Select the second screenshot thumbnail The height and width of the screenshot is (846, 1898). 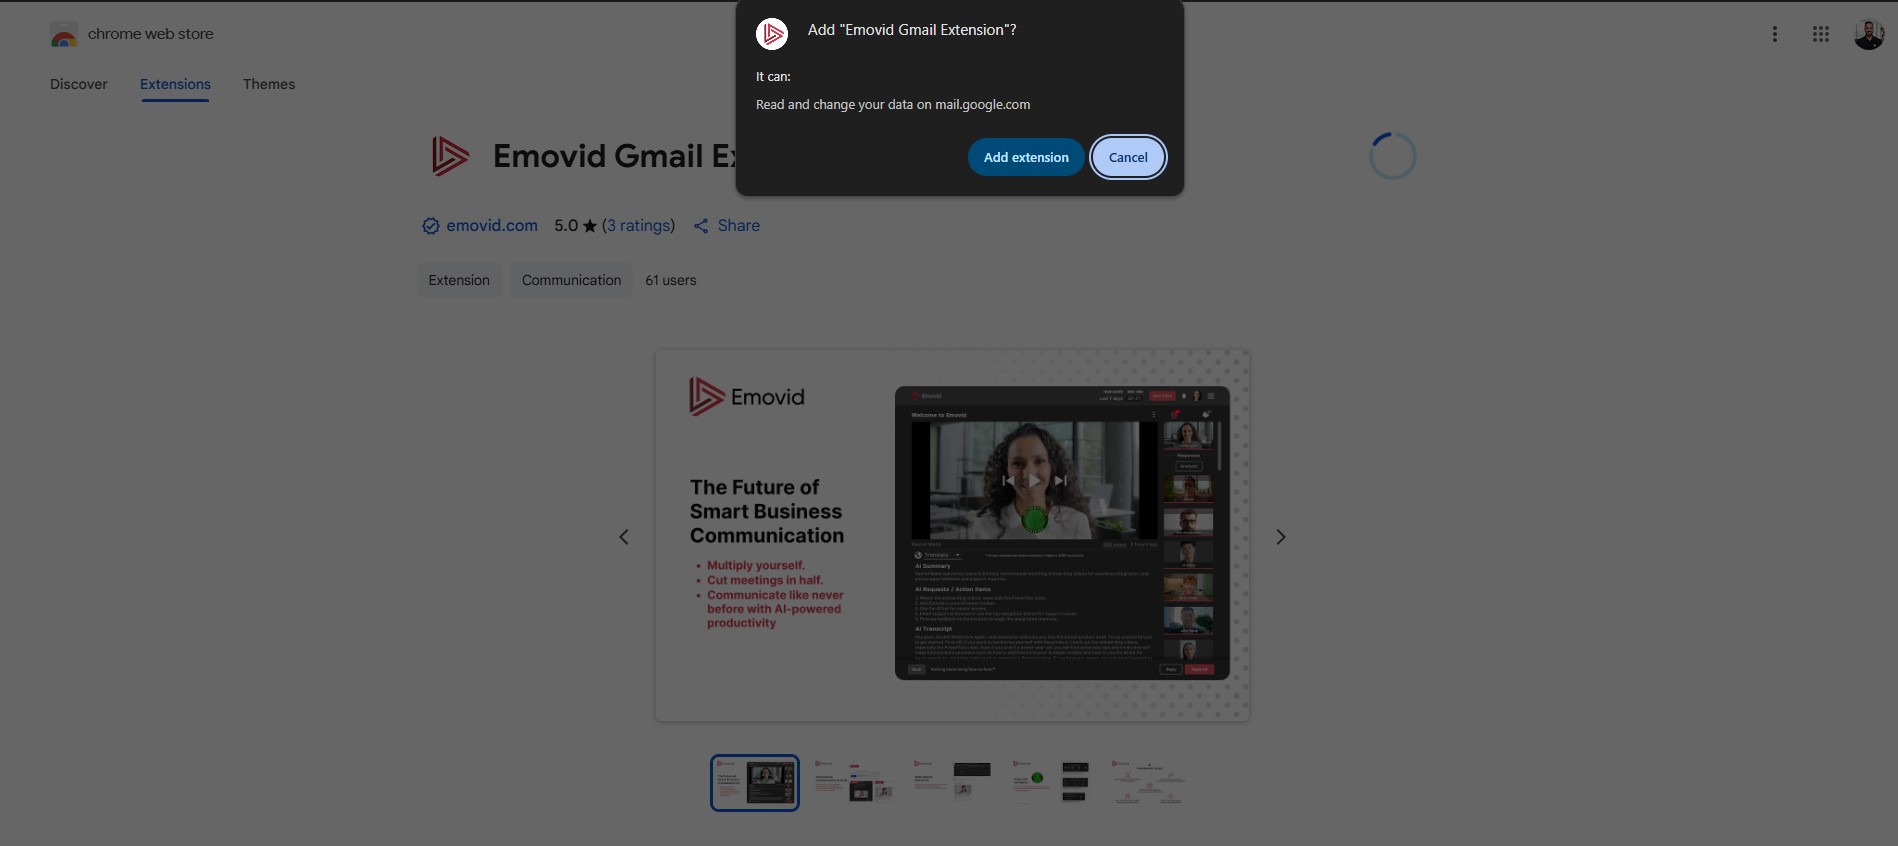tap(853, 783)
